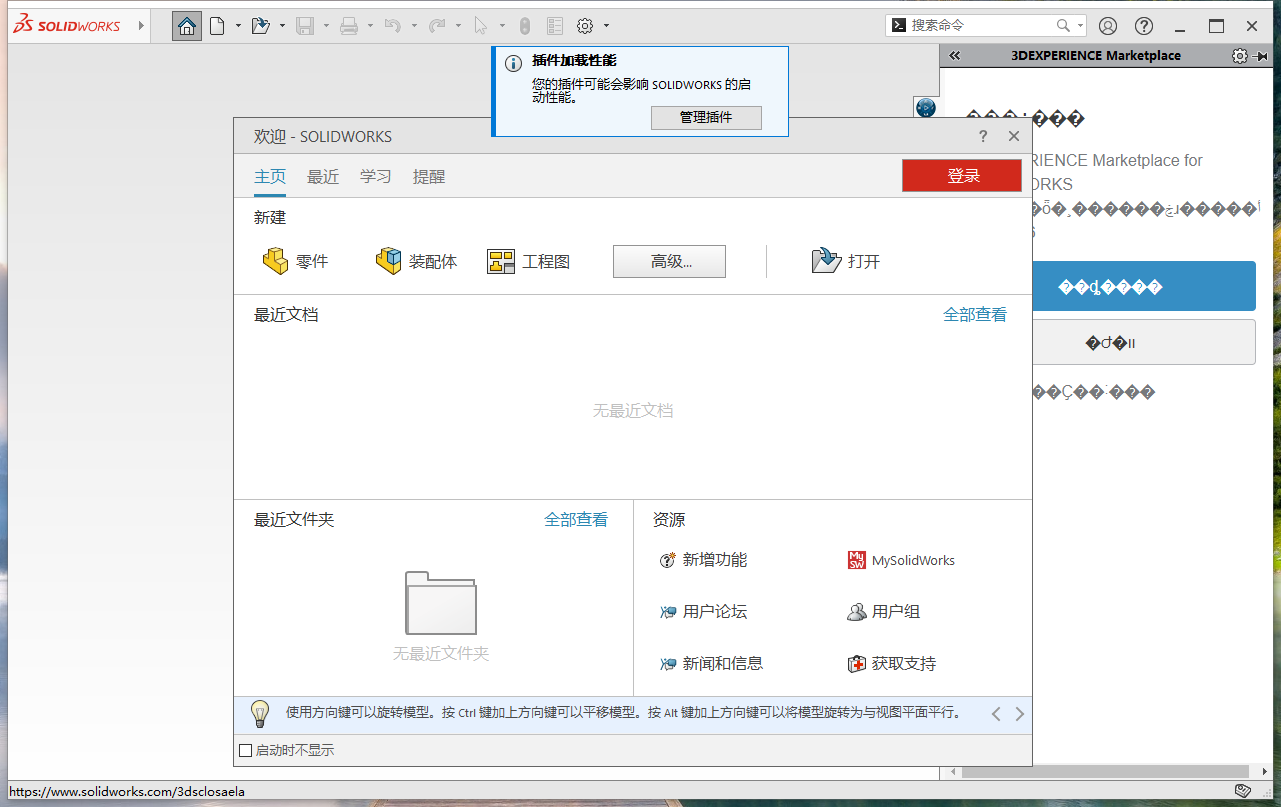
Task: Switch to the 最近 (Recent) tab
Action: coord(322,176)
